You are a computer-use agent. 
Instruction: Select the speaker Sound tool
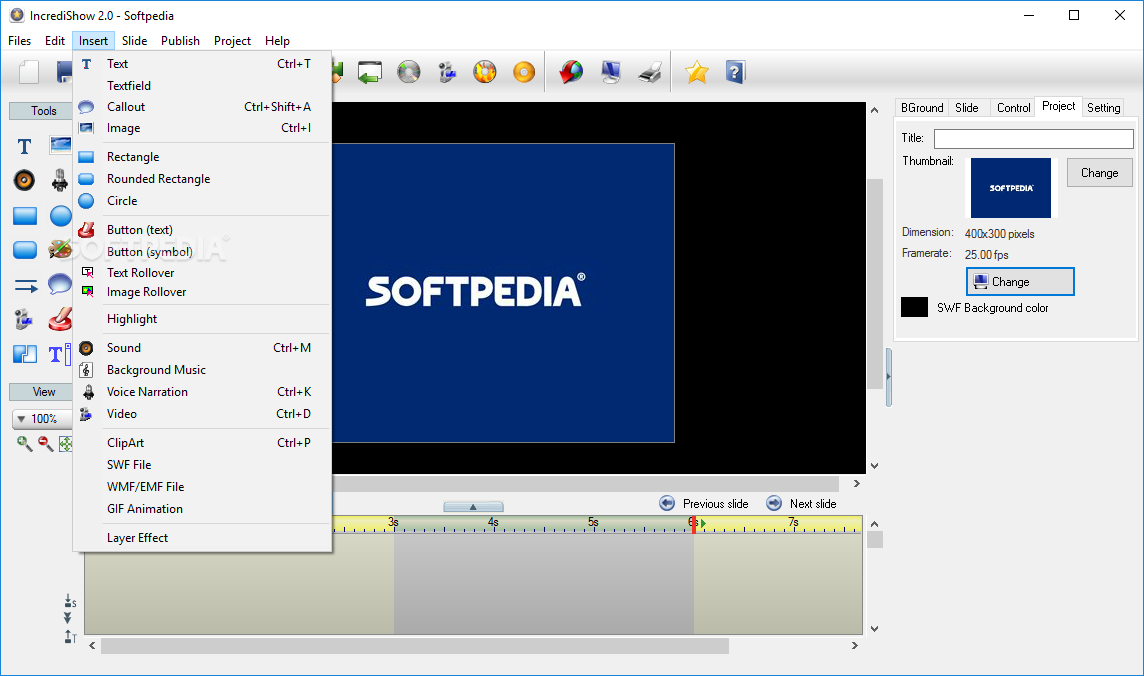tap(24, 180)
